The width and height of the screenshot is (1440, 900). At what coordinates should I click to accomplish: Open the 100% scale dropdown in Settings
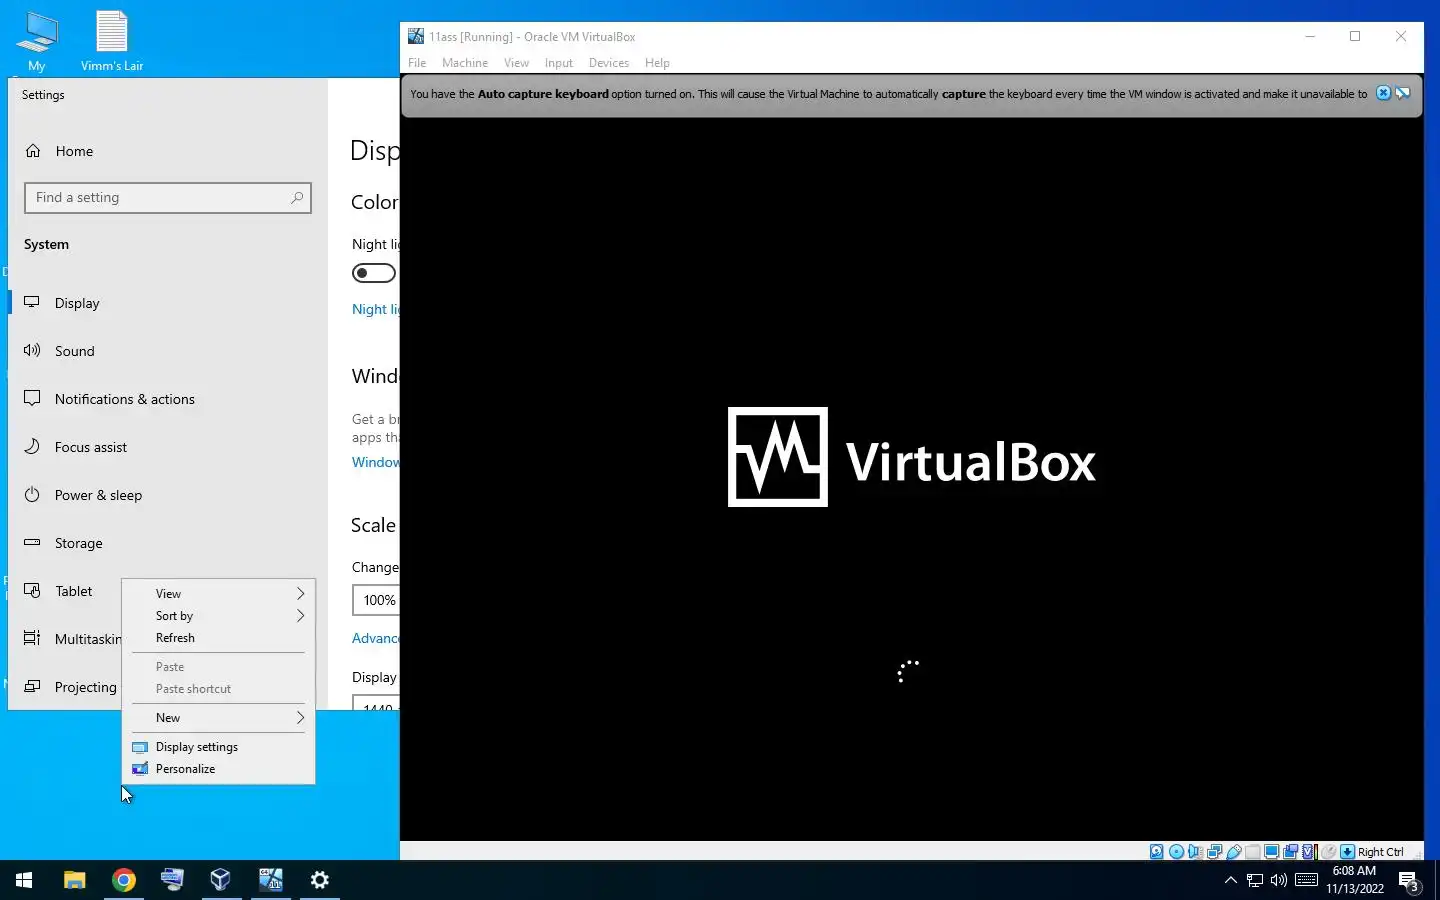(376, 600)
